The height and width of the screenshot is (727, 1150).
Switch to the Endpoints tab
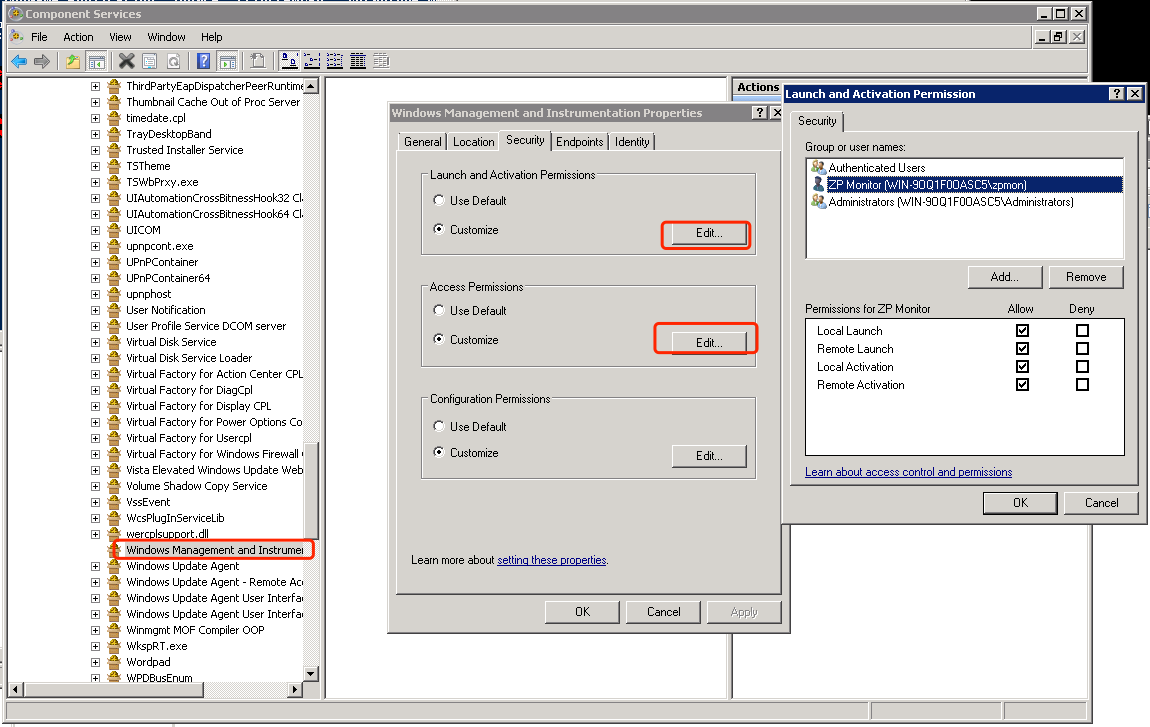point(580,142)
